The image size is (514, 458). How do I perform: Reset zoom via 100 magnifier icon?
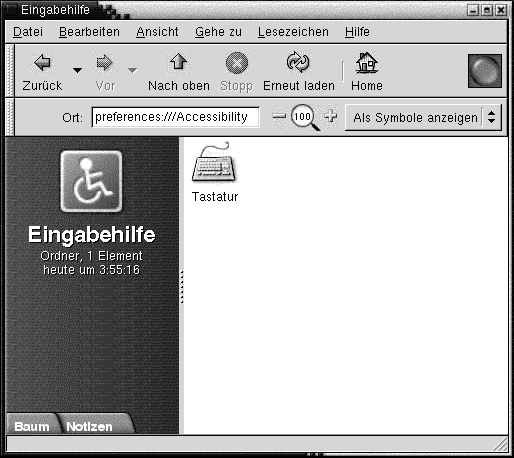click(305, 117)
